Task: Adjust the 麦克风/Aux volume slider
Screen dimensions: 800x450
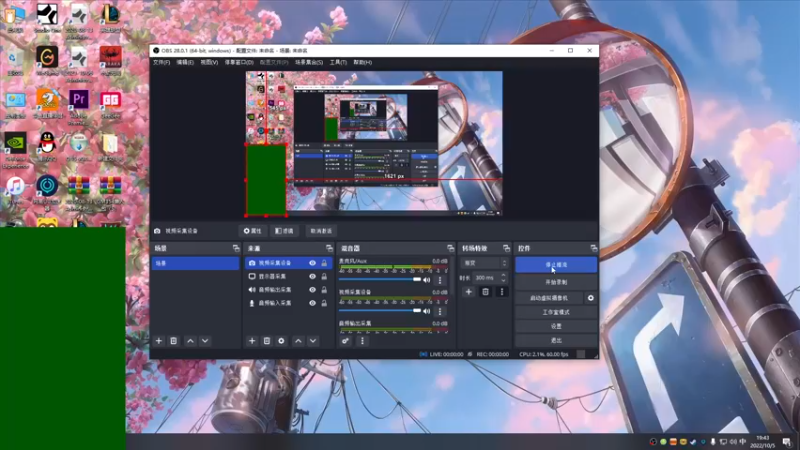Action: pyautogui.click(x=380, y=280)
